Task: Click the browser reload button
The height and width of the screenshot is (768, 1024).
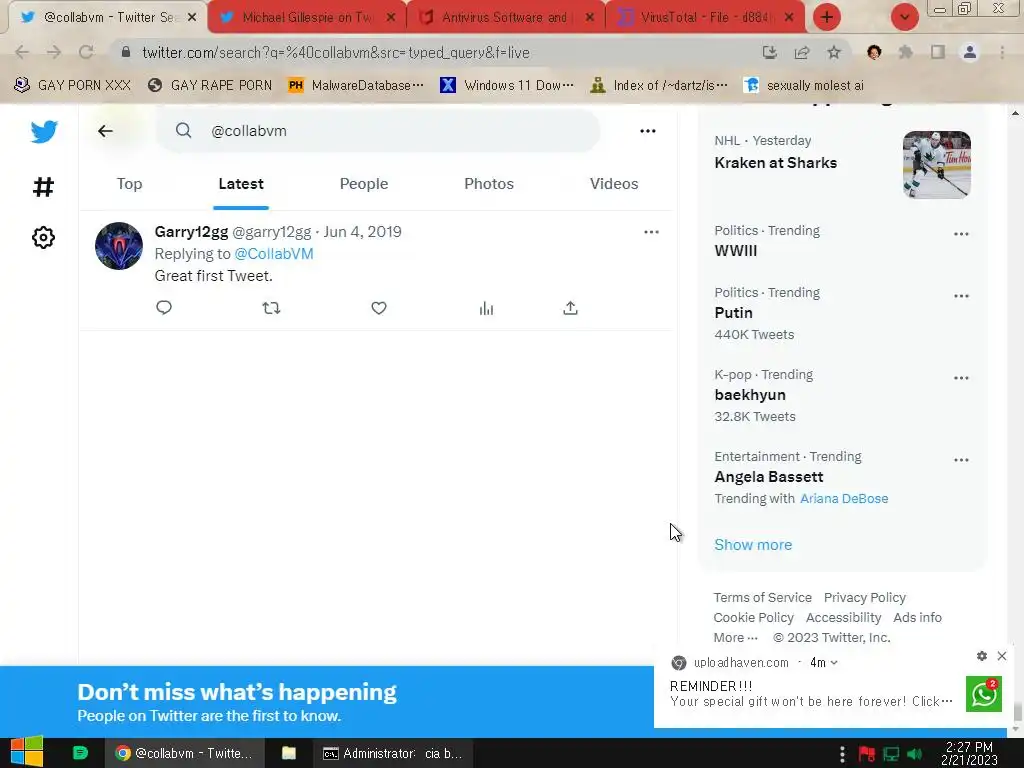Action: [86, 52]
